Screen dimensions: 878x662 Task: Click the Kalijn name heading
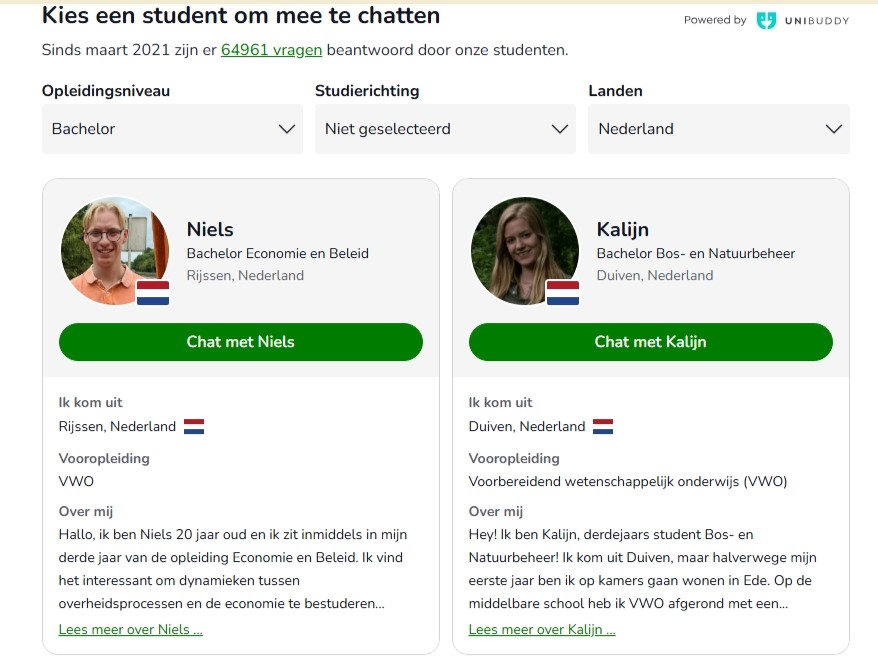click(x=623, y=230)
